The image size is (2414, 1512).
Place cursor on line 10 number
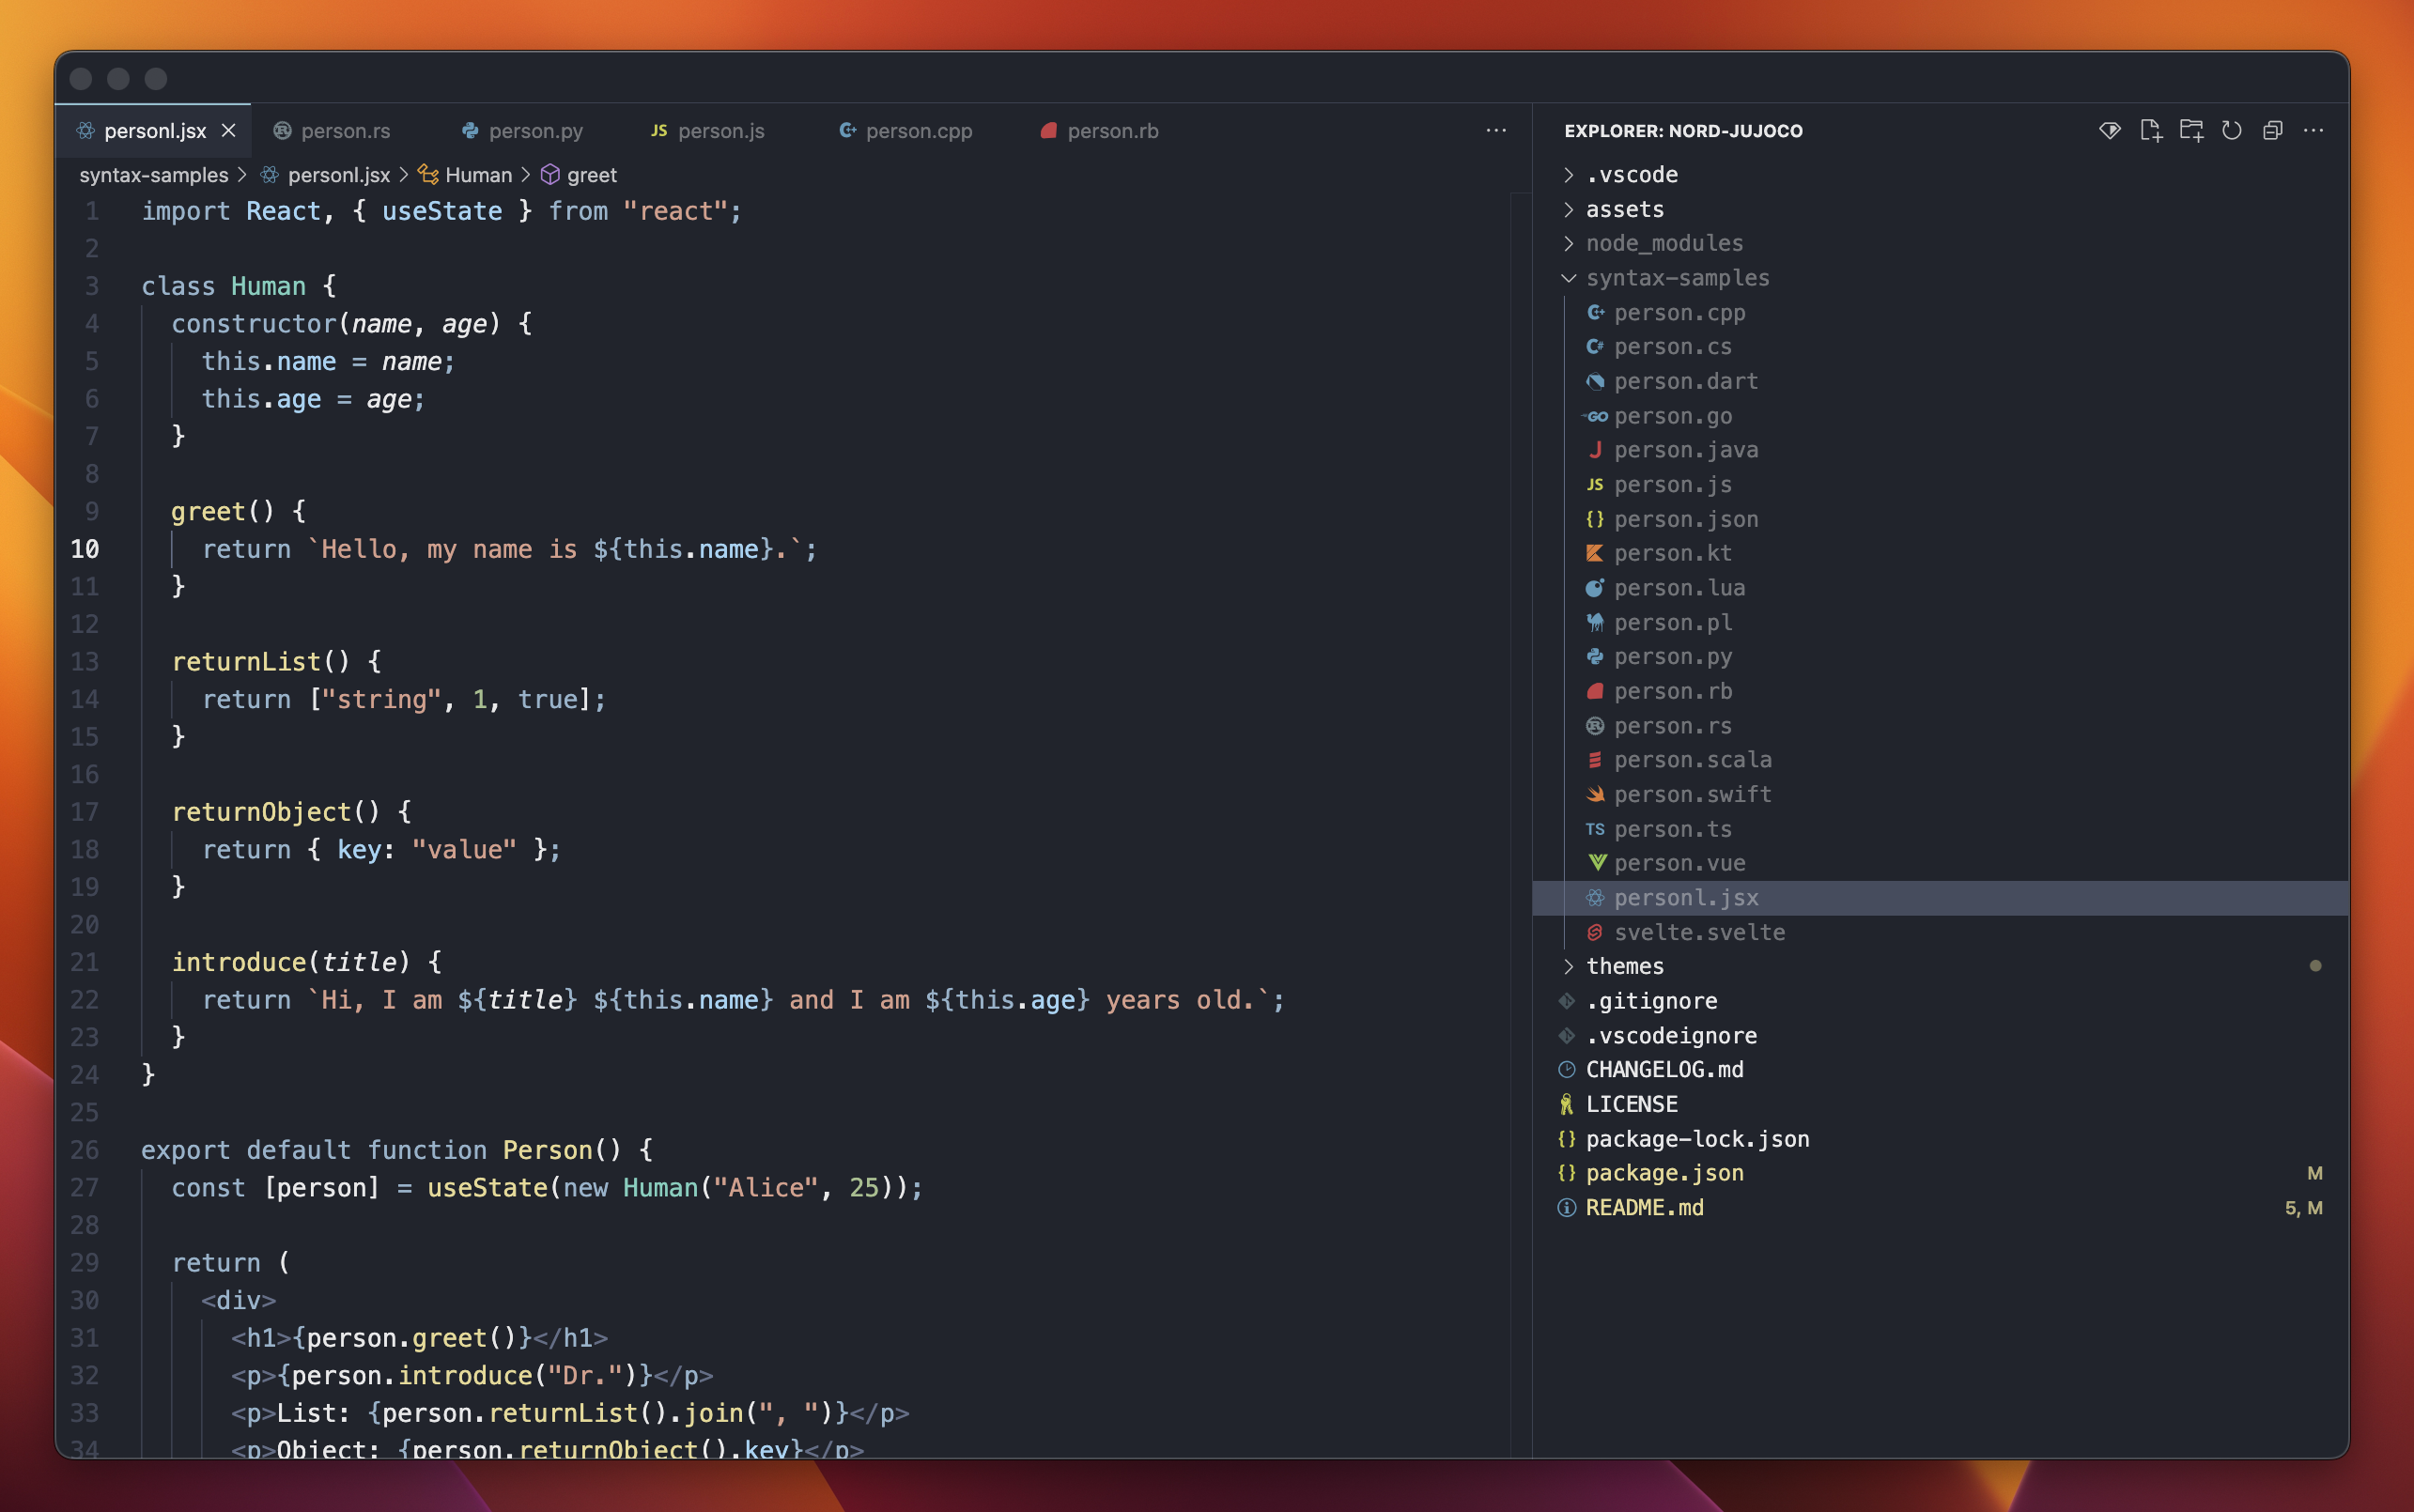point(85,549)
